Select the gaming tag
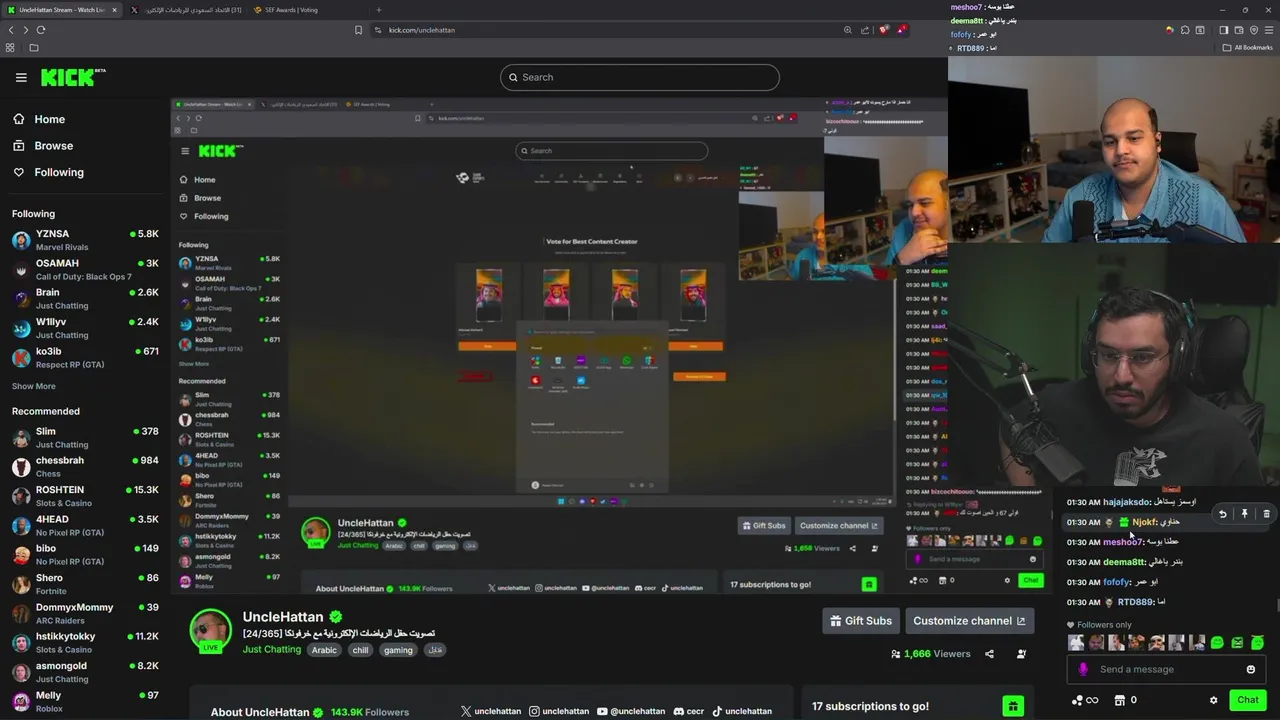1280x720 pixels. 398,650
